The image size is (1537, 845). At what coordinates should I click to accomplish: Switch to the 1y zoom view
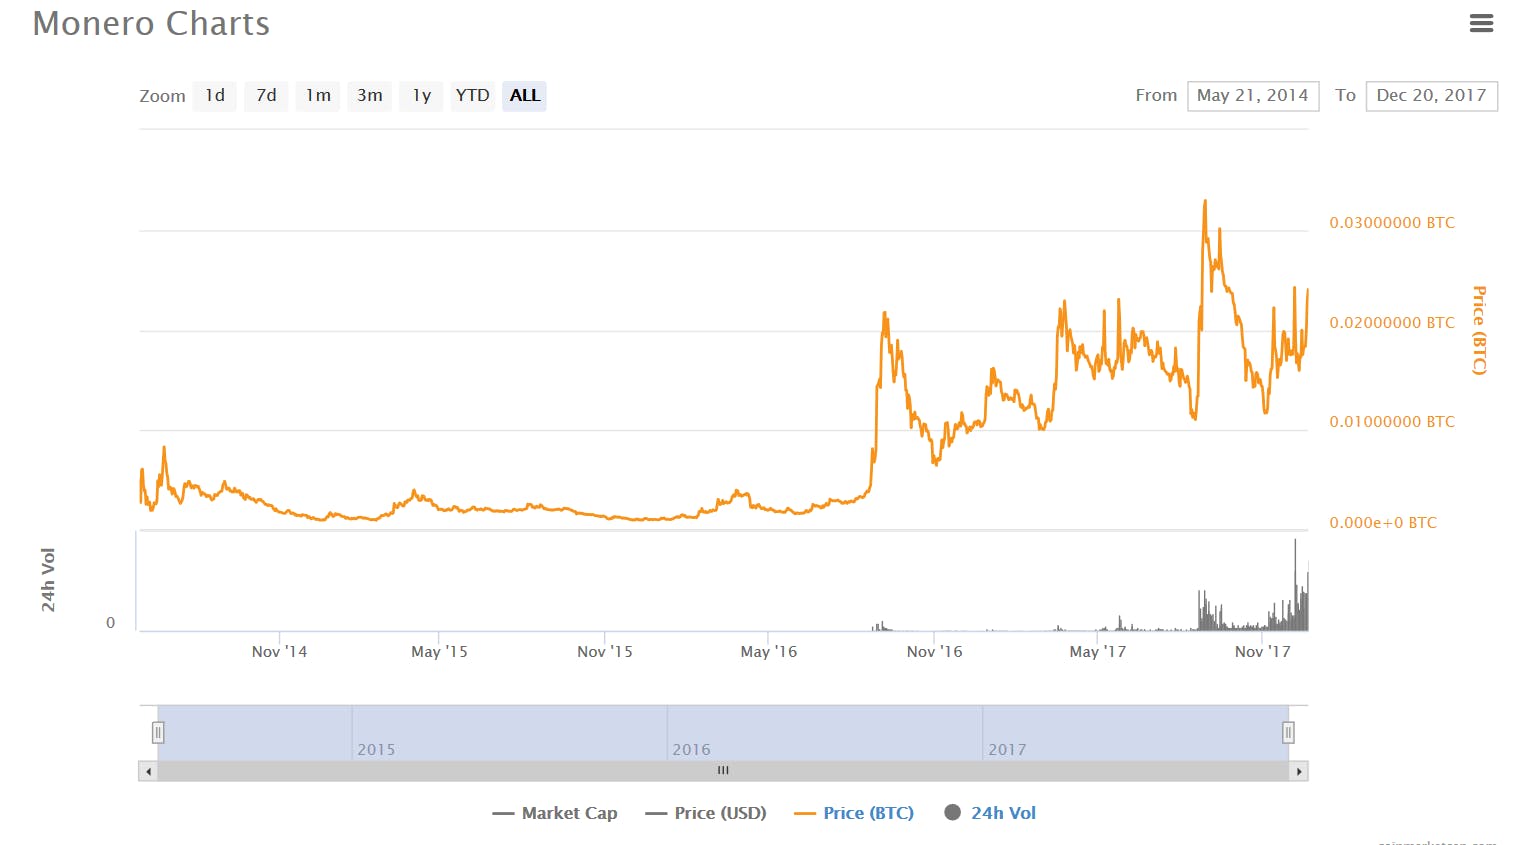420,95
